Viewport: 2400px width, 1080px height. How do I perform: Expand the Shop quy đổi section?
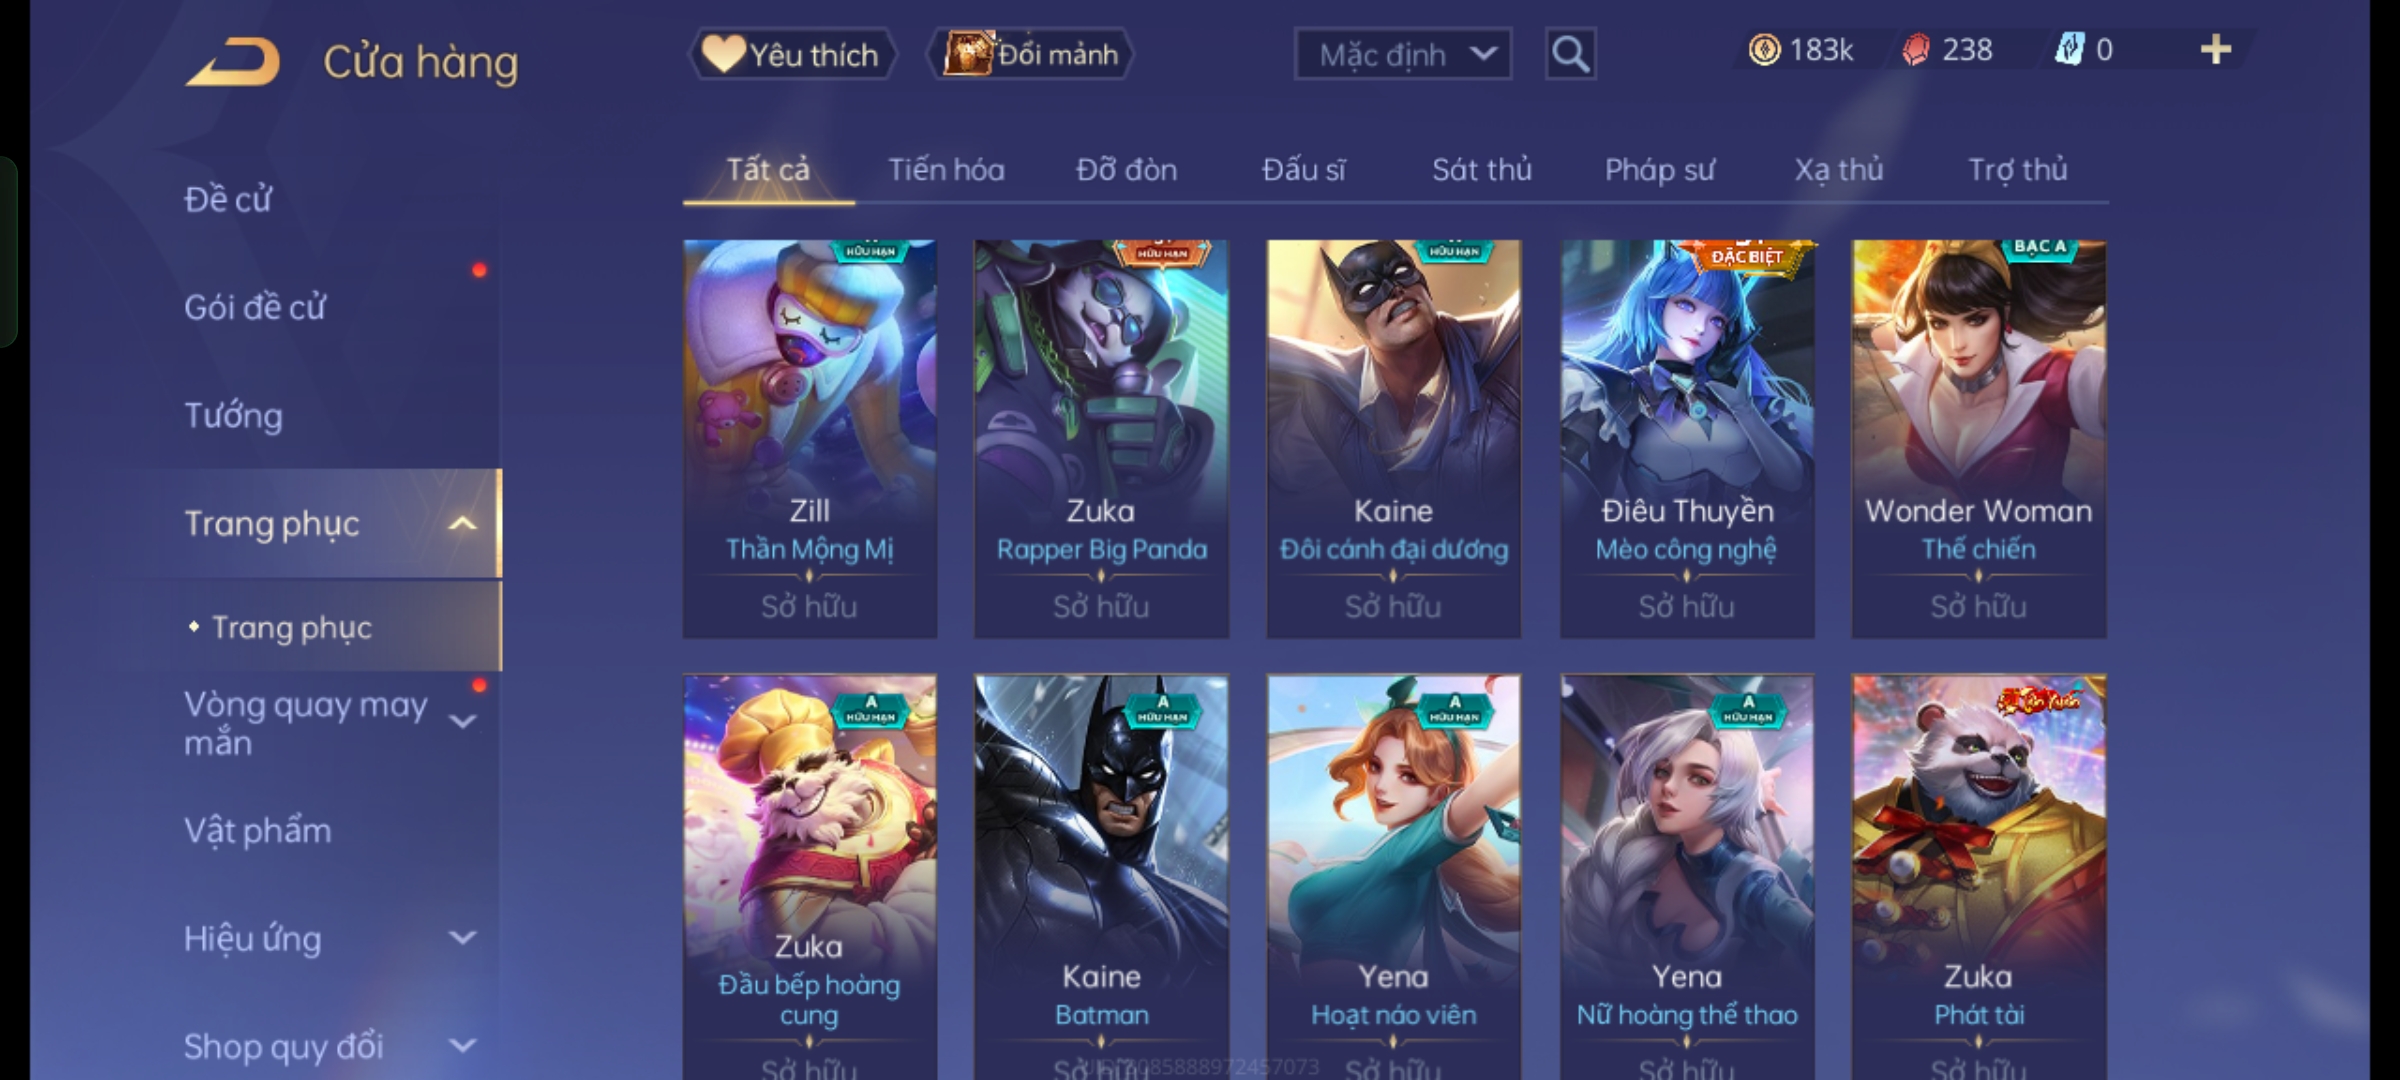[462, 1046]
